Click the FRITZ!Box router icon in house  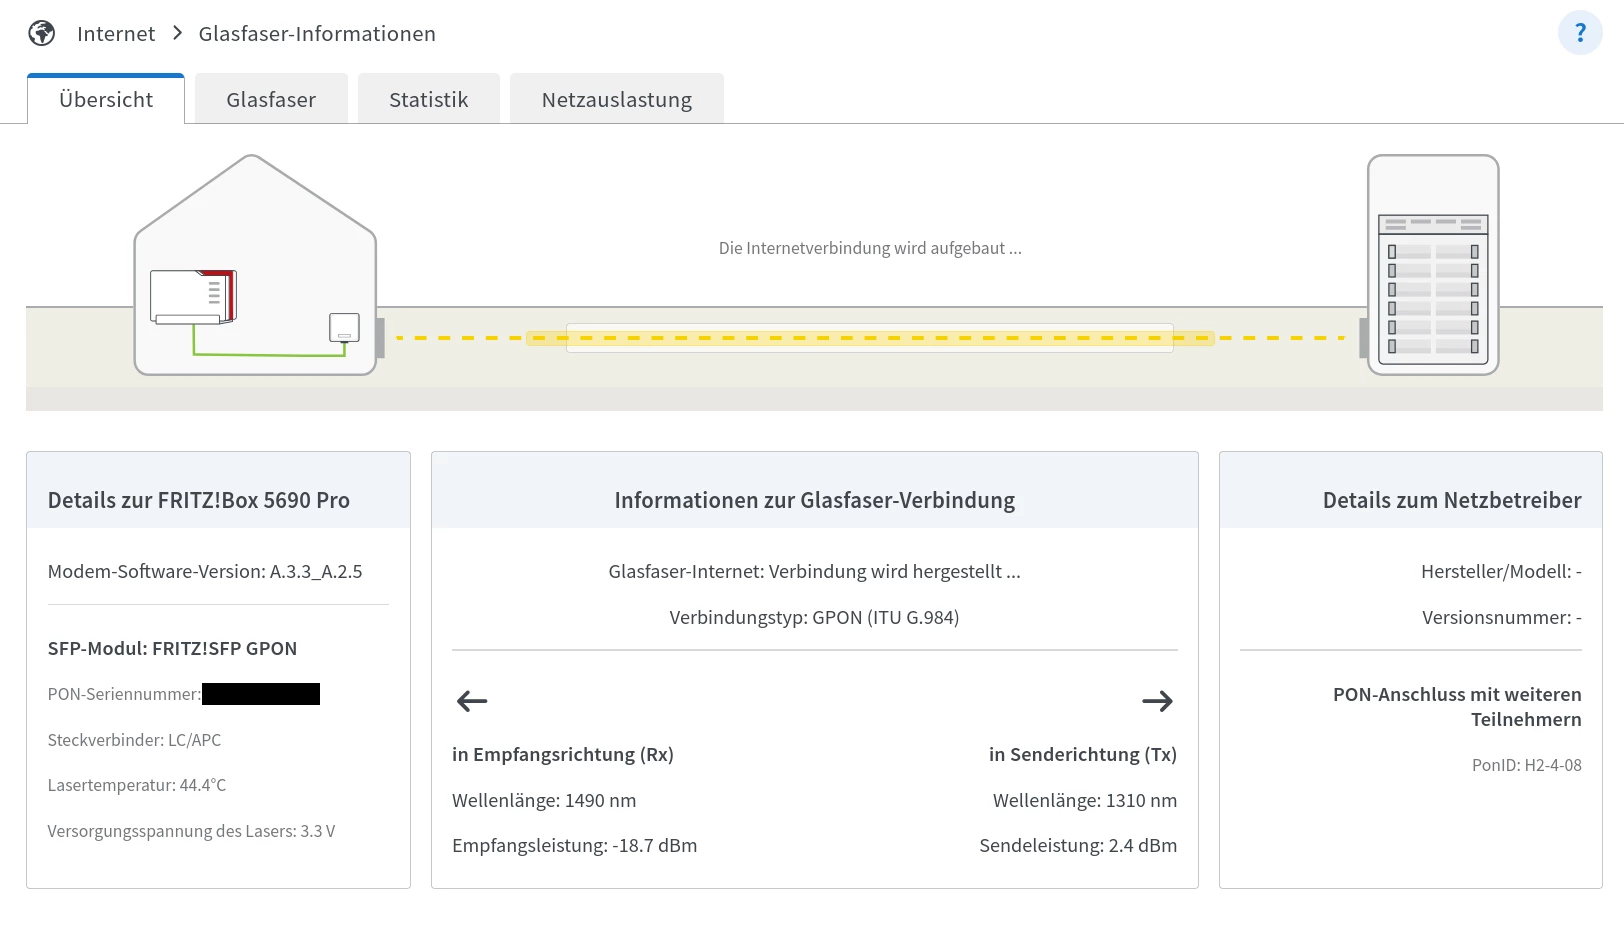(x=193, y=297)
